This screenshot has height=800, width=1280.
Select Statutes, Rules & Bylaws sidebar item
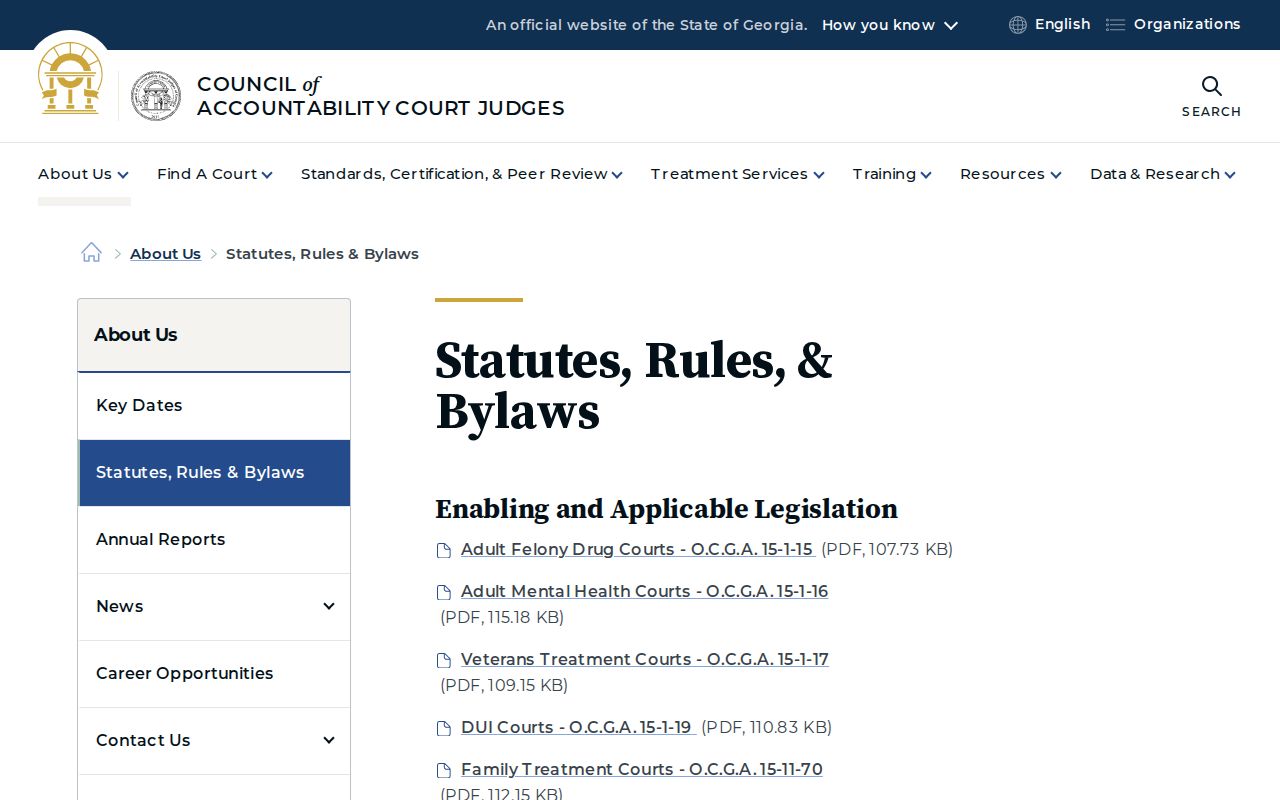click(x=214, y=473)
